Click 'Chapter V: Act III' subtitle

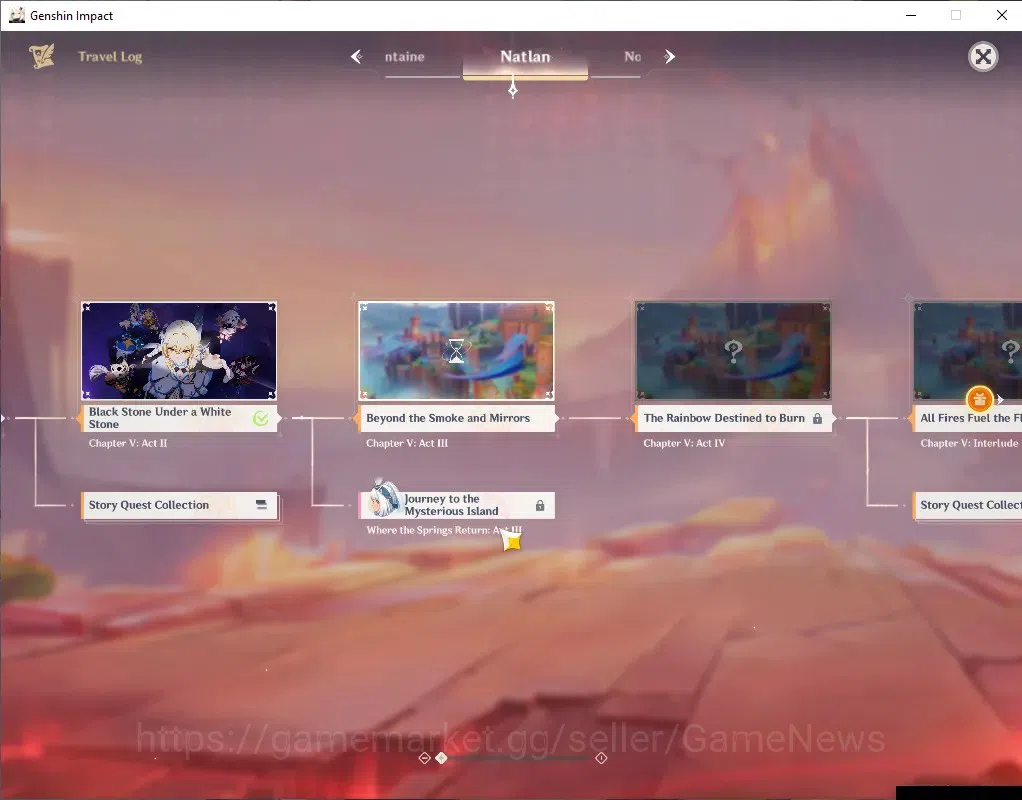(x=407, y=443)
